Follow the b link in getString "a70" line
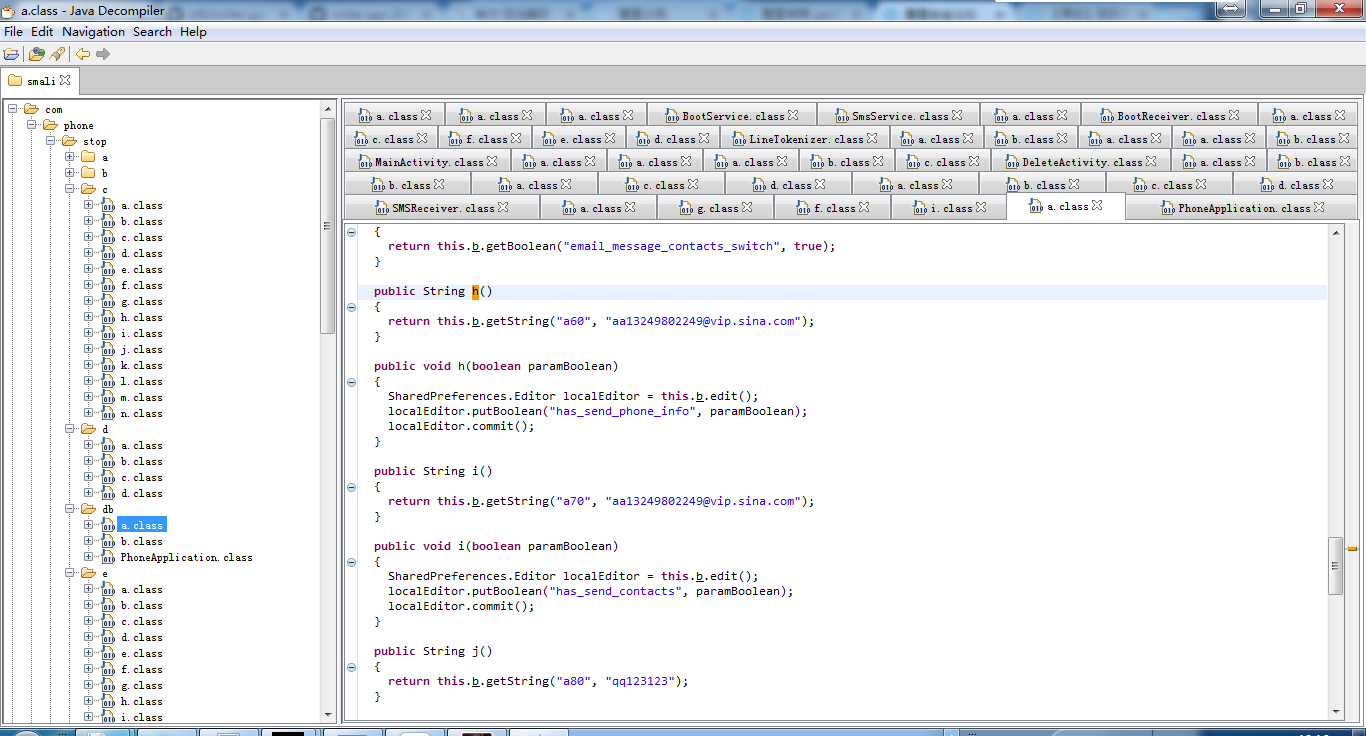Image resolution: width=1366 pixels, height=736 pixels. coord(475,501)
